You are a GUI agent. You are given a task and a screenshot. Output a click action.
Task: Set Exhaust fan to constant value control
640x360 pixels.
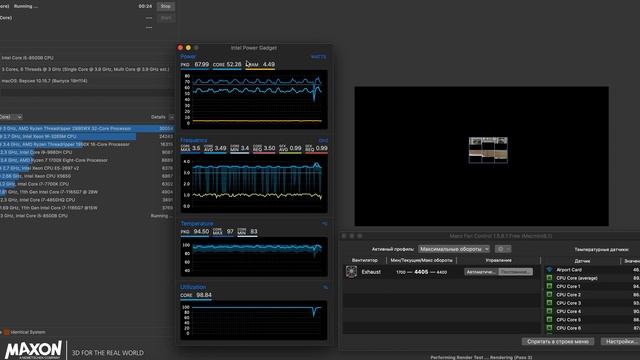pos(516,272)
